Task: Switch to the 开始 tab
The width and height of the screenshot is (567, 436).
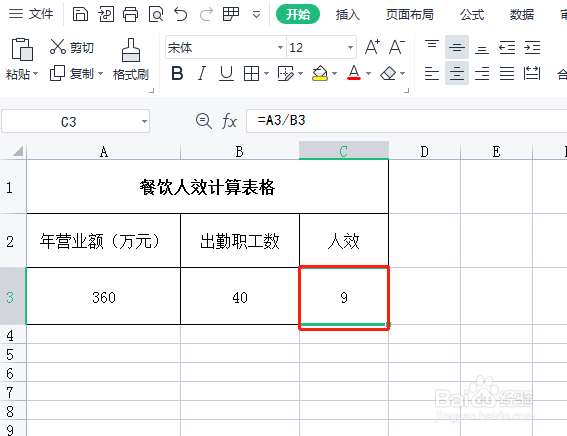Action: click(298, 14)
